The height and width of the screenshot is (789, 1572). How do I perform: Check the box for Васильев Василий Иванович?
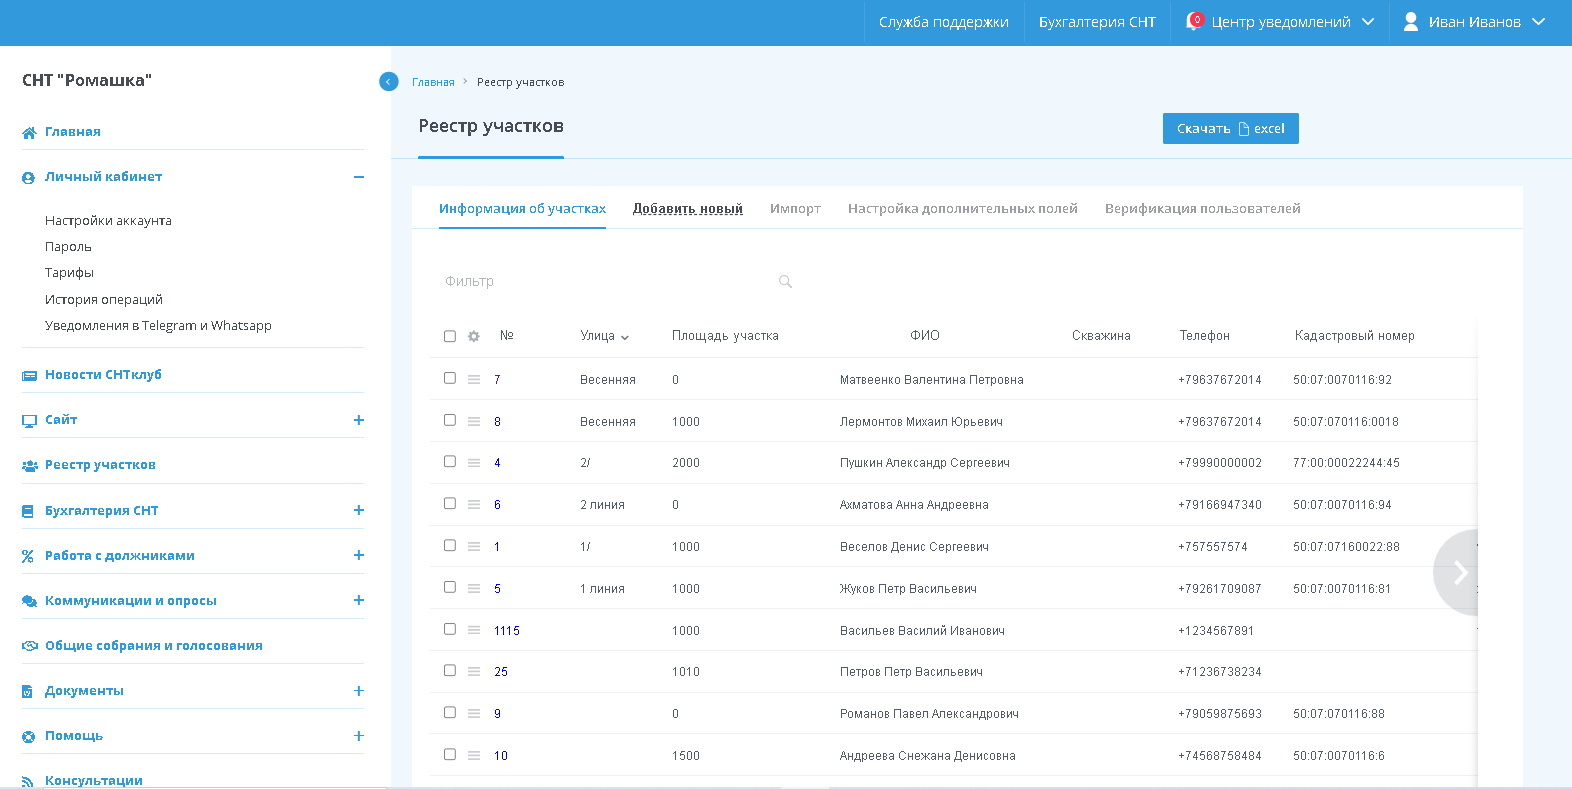tap(450, 629)
